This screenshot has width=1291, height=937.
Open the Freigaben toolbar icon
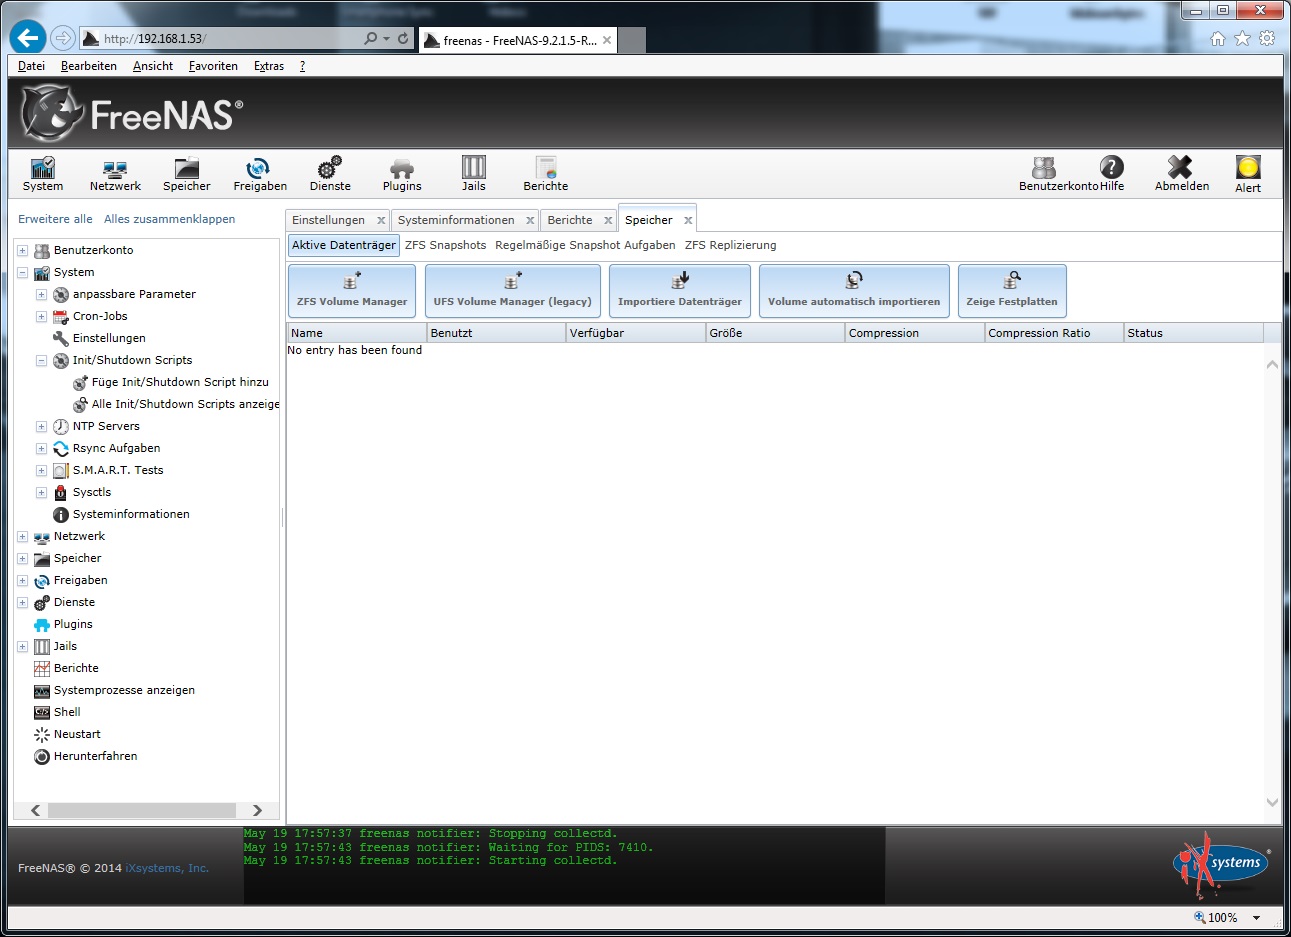tap(260, 174)
